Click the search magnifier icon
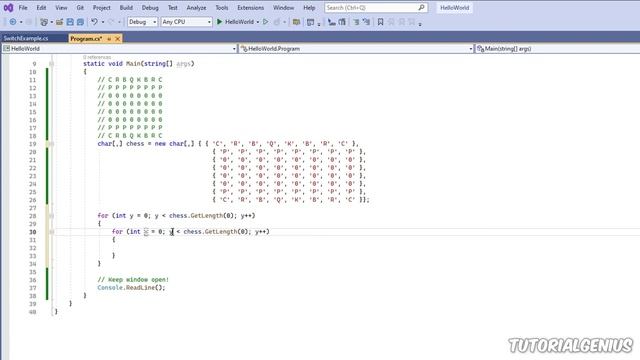 pyautogui.click(x=422, y=8)
